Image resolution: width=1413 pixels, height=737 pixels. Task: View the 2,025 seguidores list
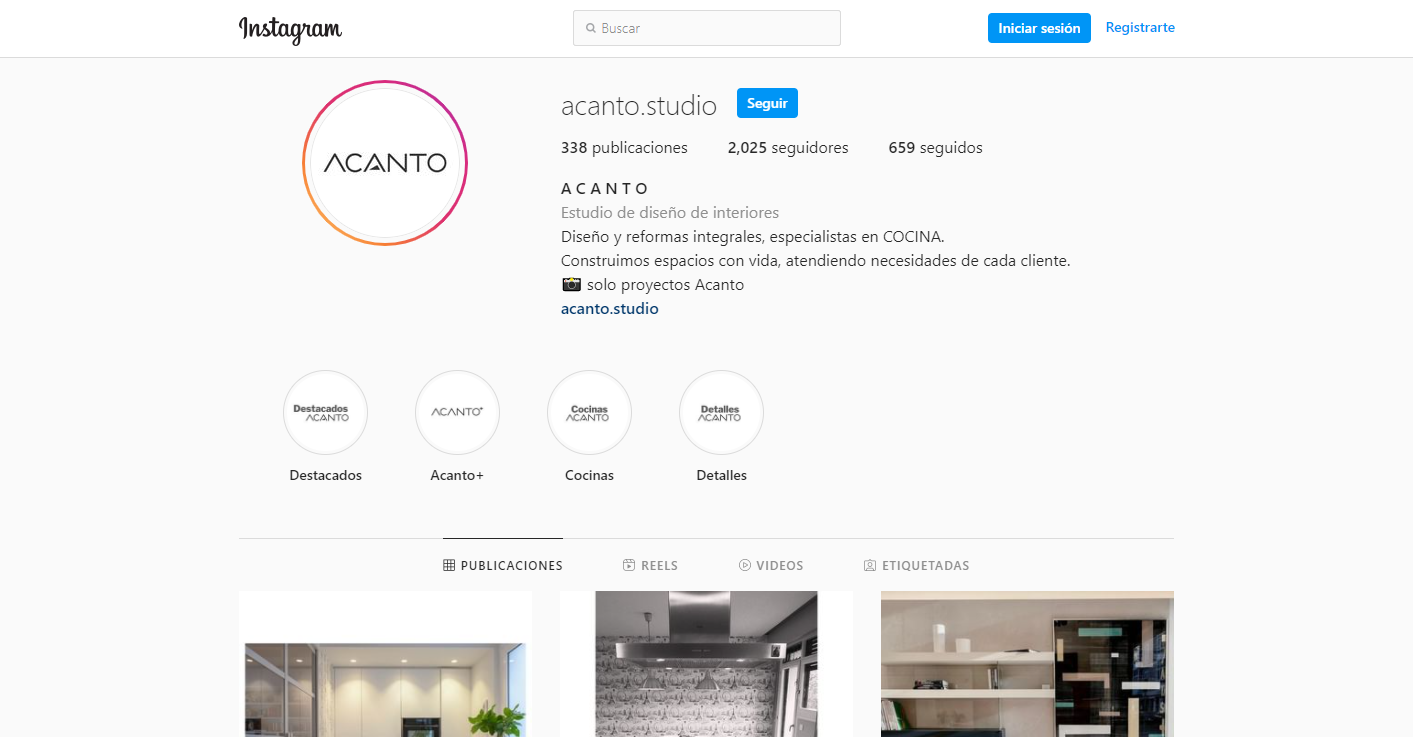click(788, 147)
